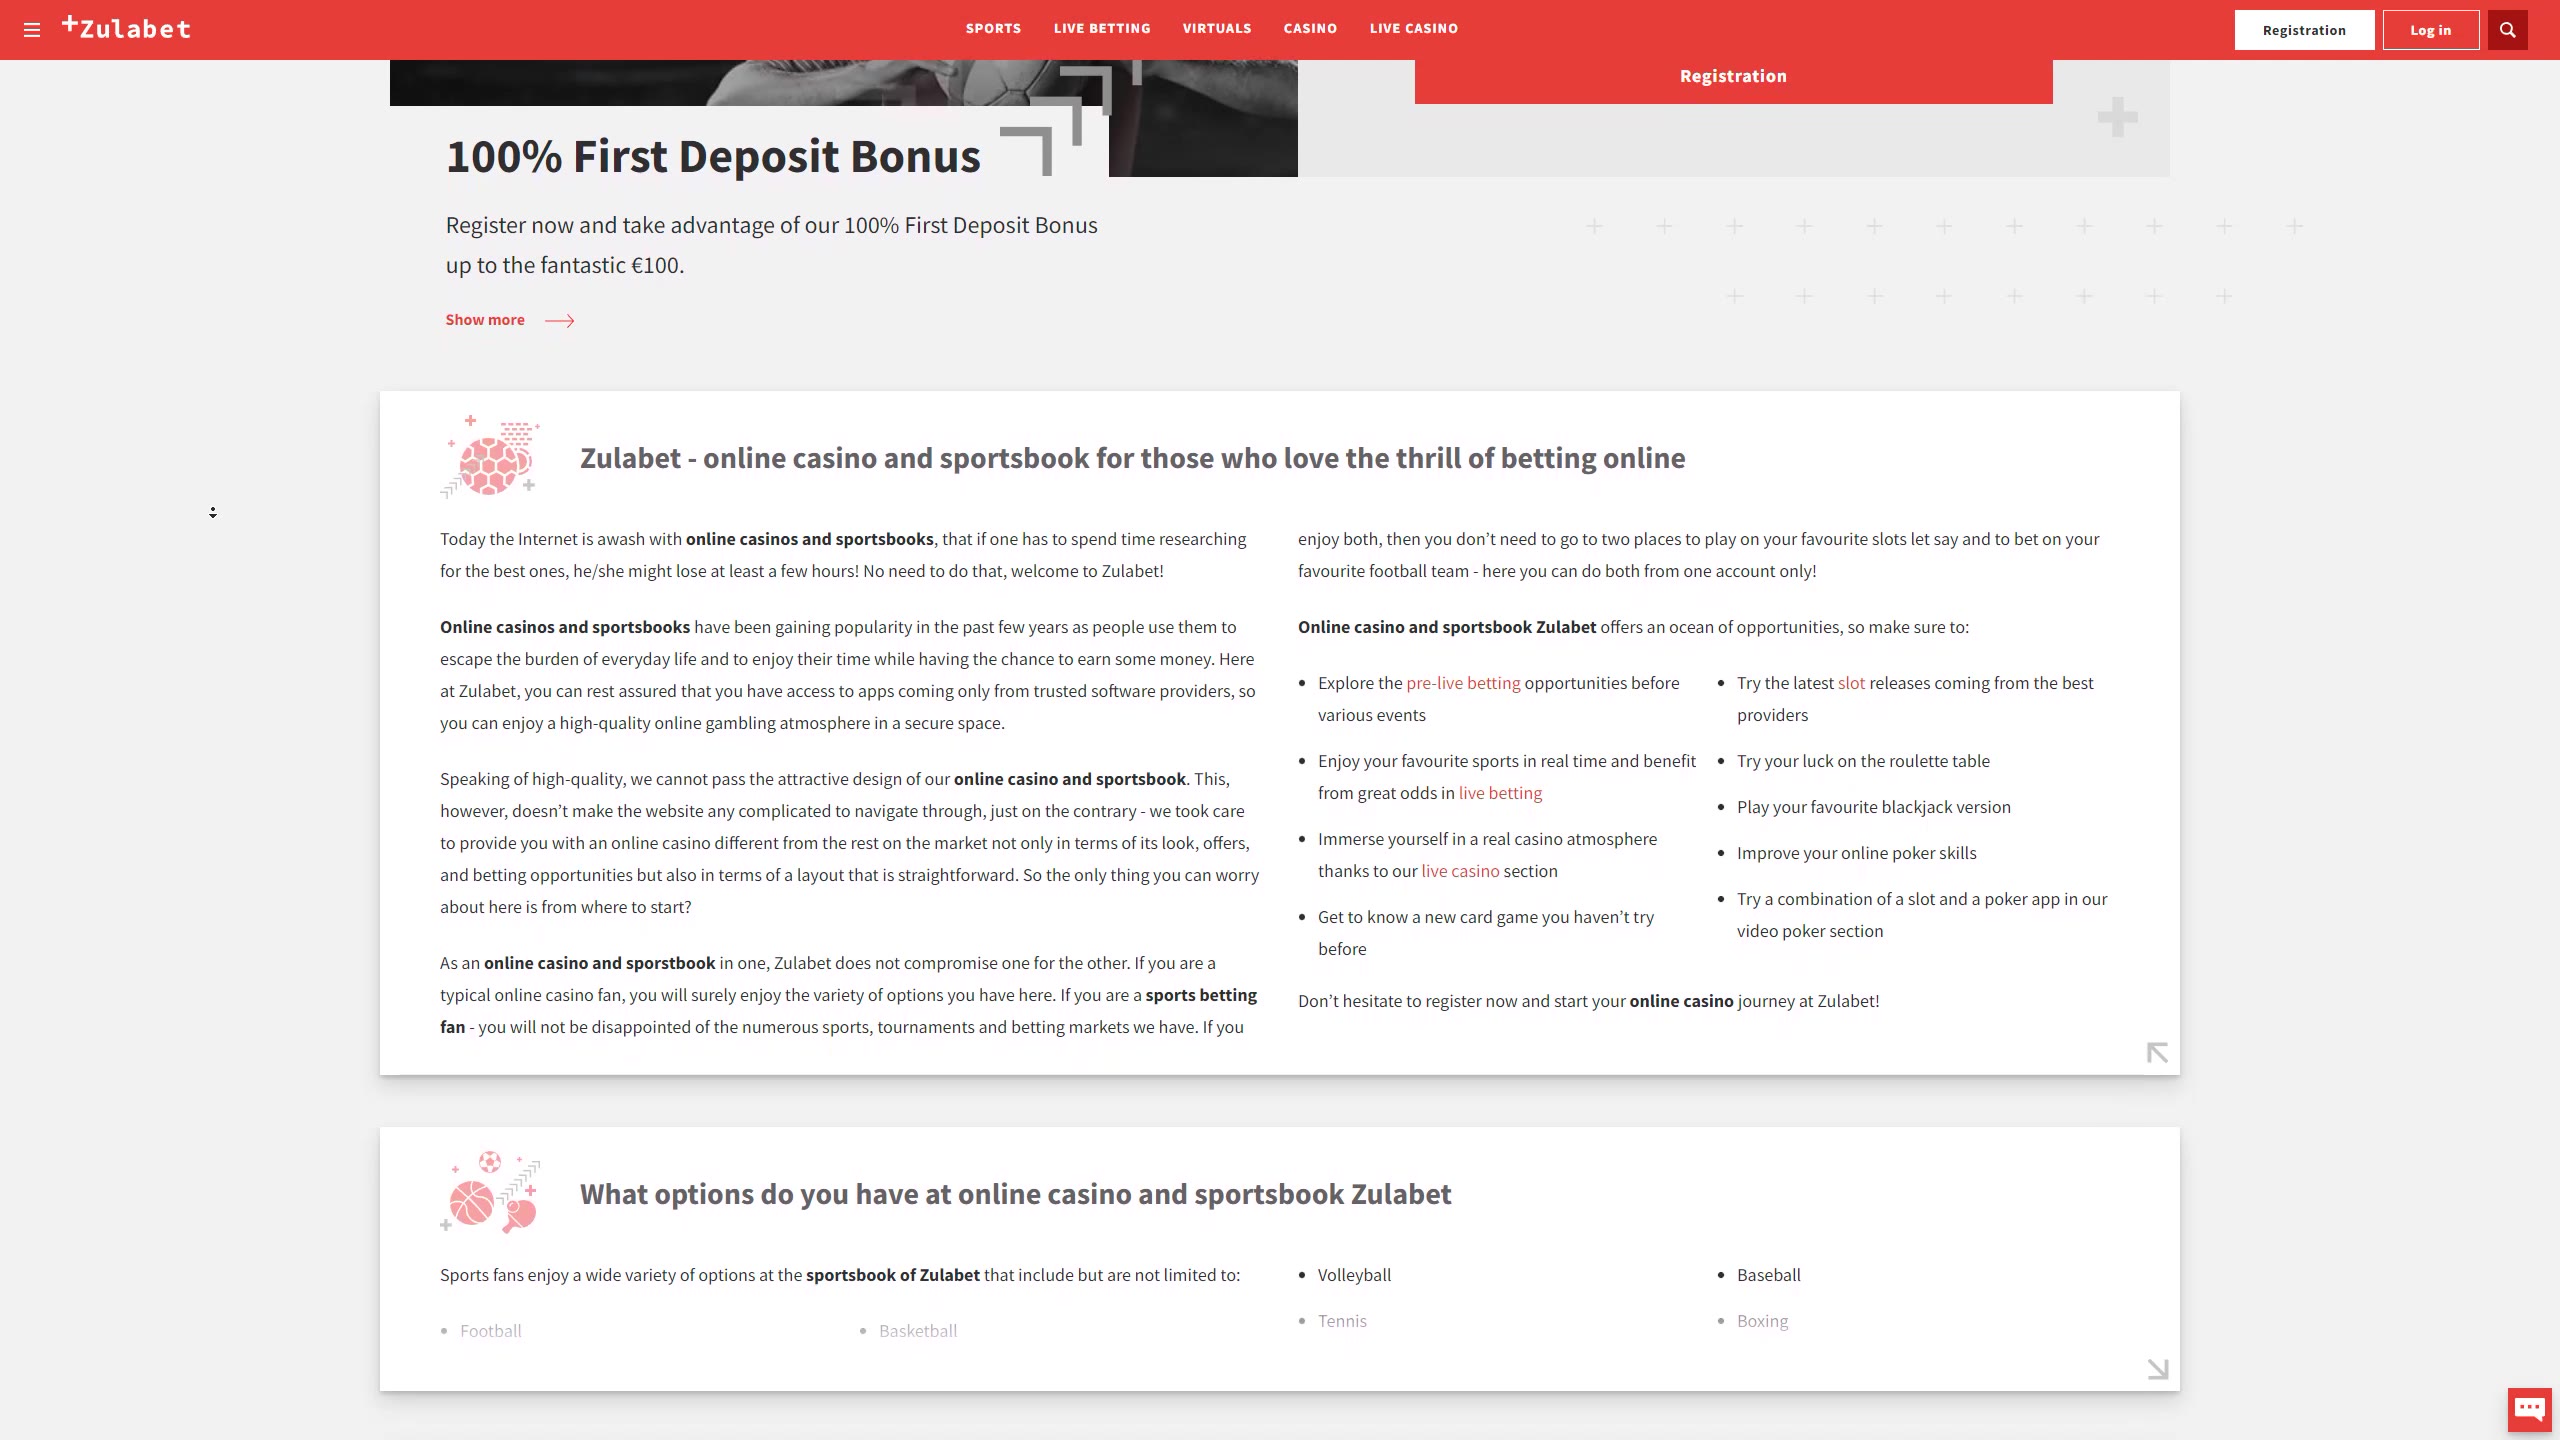The width and height of the screenshot is (2560, 1440).
Task: Switch to the Casino section
Action: click(x=1310, y=28)
